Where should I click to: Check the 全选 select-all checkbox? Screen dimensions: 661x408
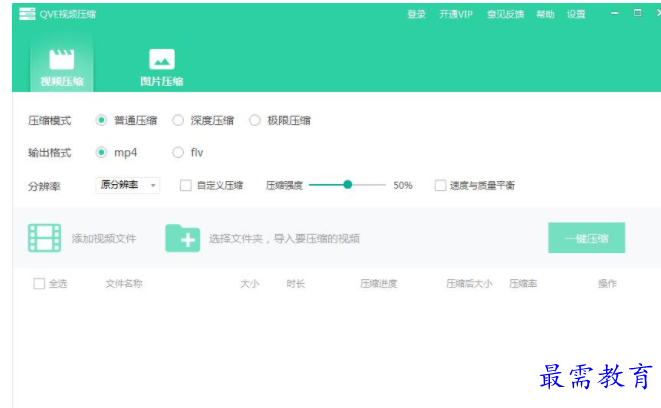tap(39, 283)
